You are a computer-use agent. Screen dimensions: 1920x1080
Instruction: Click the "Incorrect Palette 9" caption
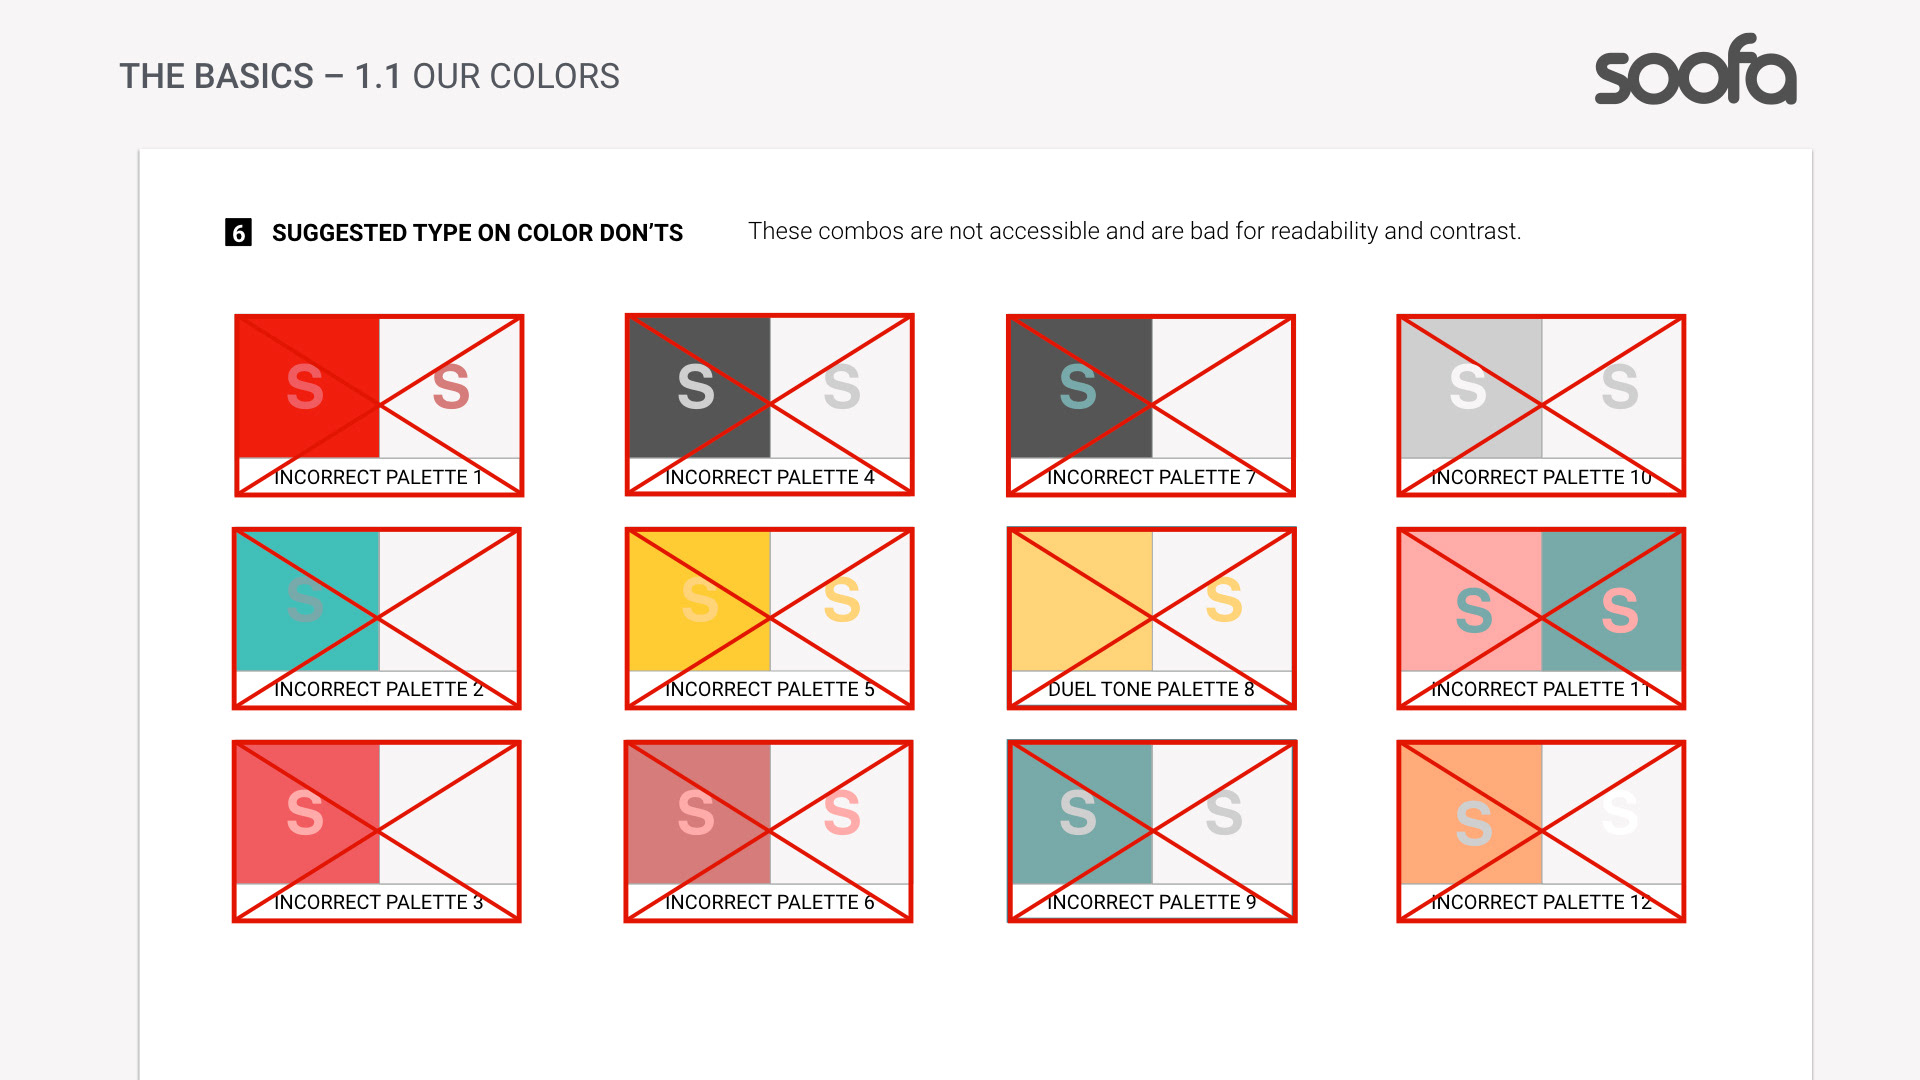(1151, 902)
